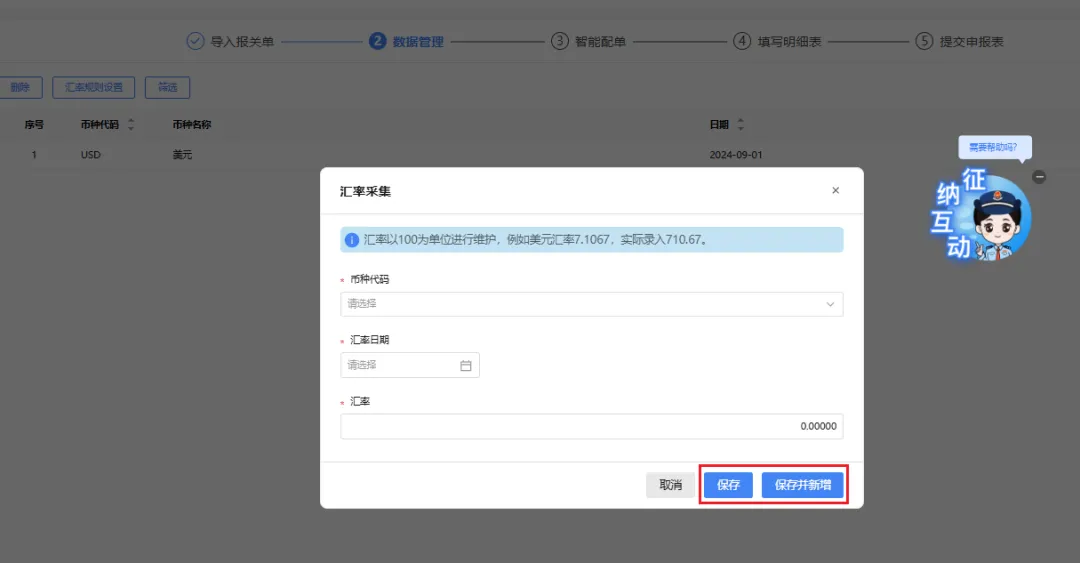The height and width of the screenshot is (563, 1080).
Task: Click the 序号 column header
Action: [x=34, y=125]
